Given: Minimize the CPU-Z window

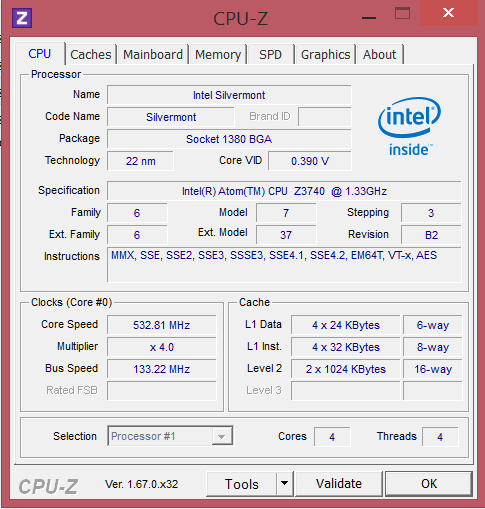Looking at the screenshot, I should point(369,18).
